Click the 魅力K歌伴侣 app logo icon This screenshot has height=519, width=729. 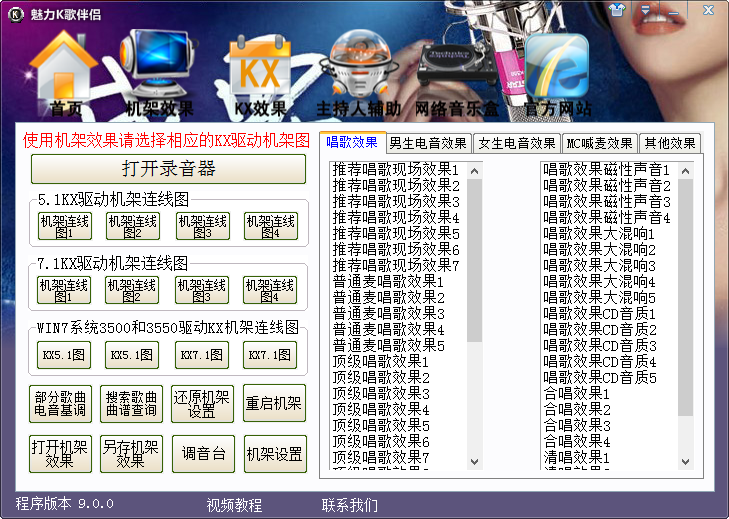click(16, 14)
